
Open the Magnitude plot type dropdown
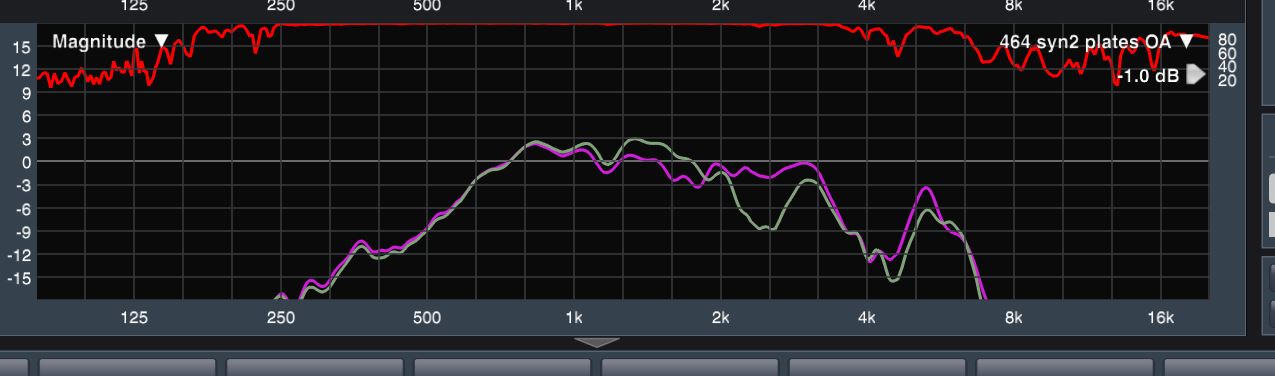pyautogui.click(x=111, y=42)
